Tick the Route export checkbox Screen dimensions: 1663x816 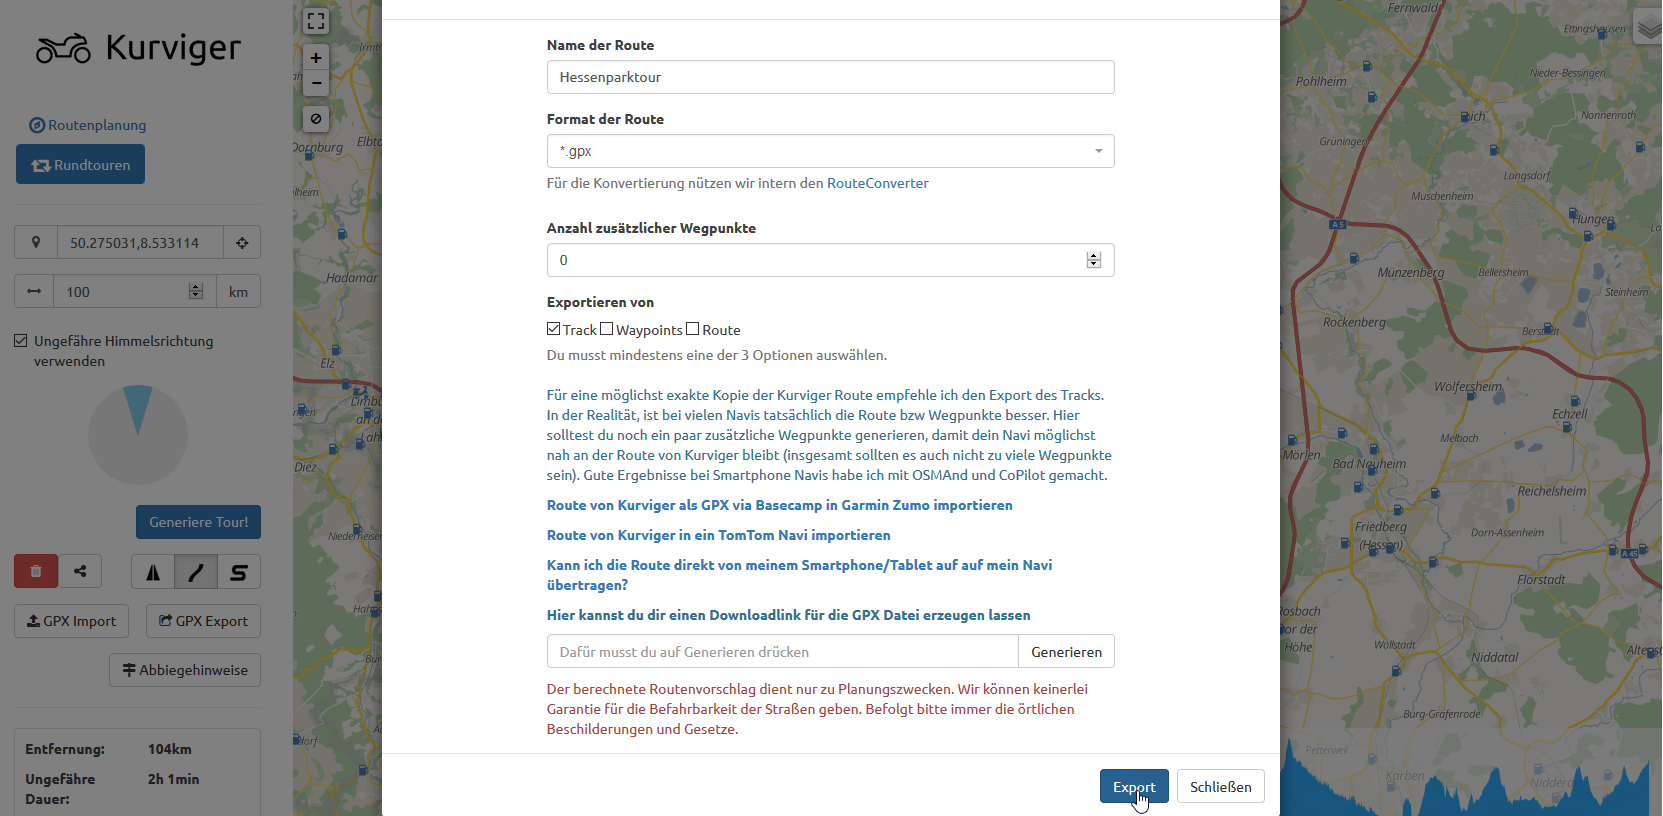(x=693, y=329)
